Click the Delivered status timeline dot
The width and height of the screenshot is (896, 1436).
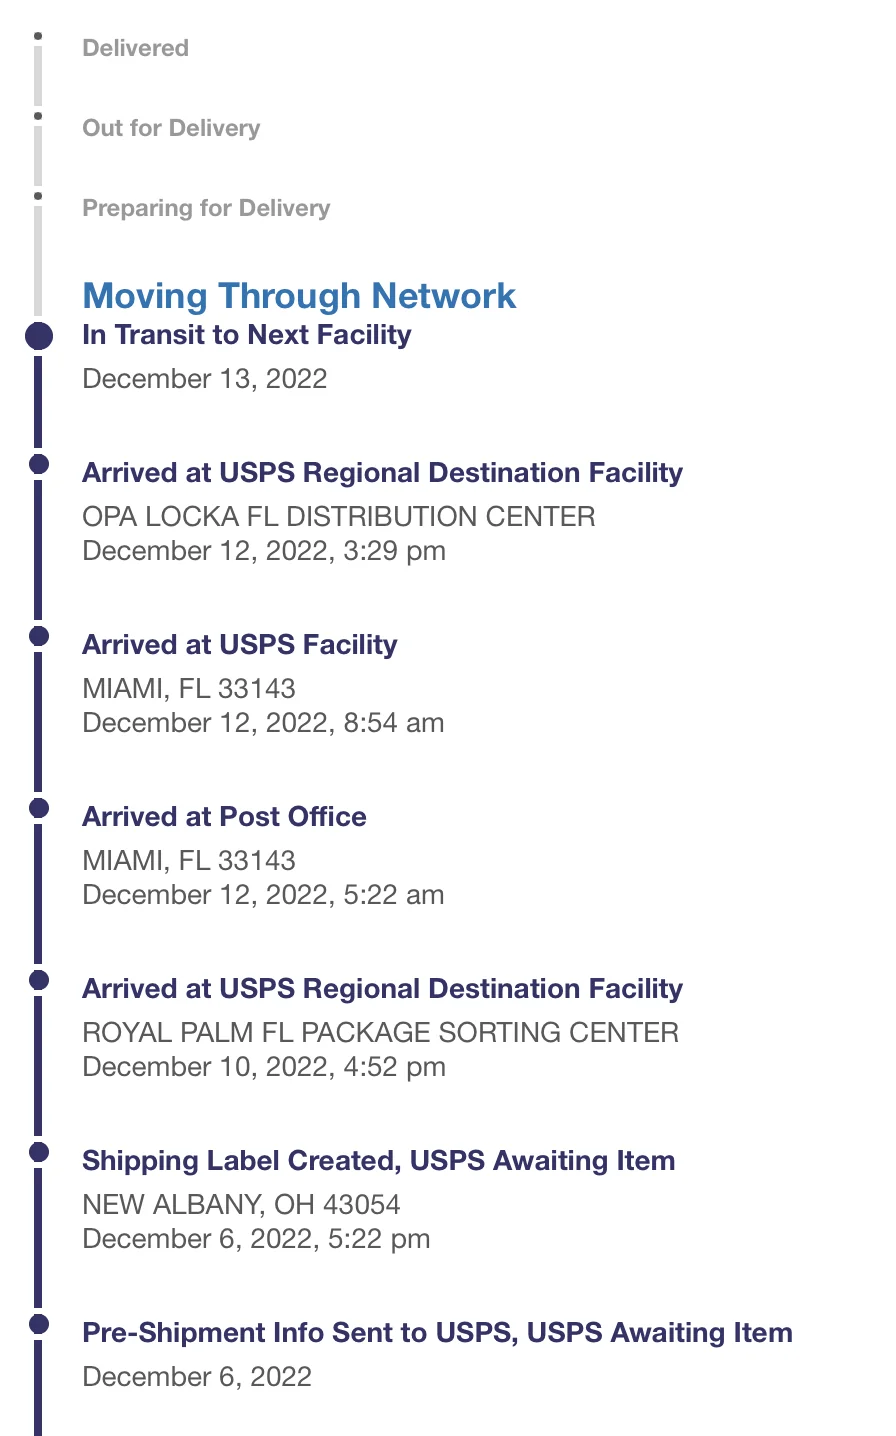click(38, 36)
